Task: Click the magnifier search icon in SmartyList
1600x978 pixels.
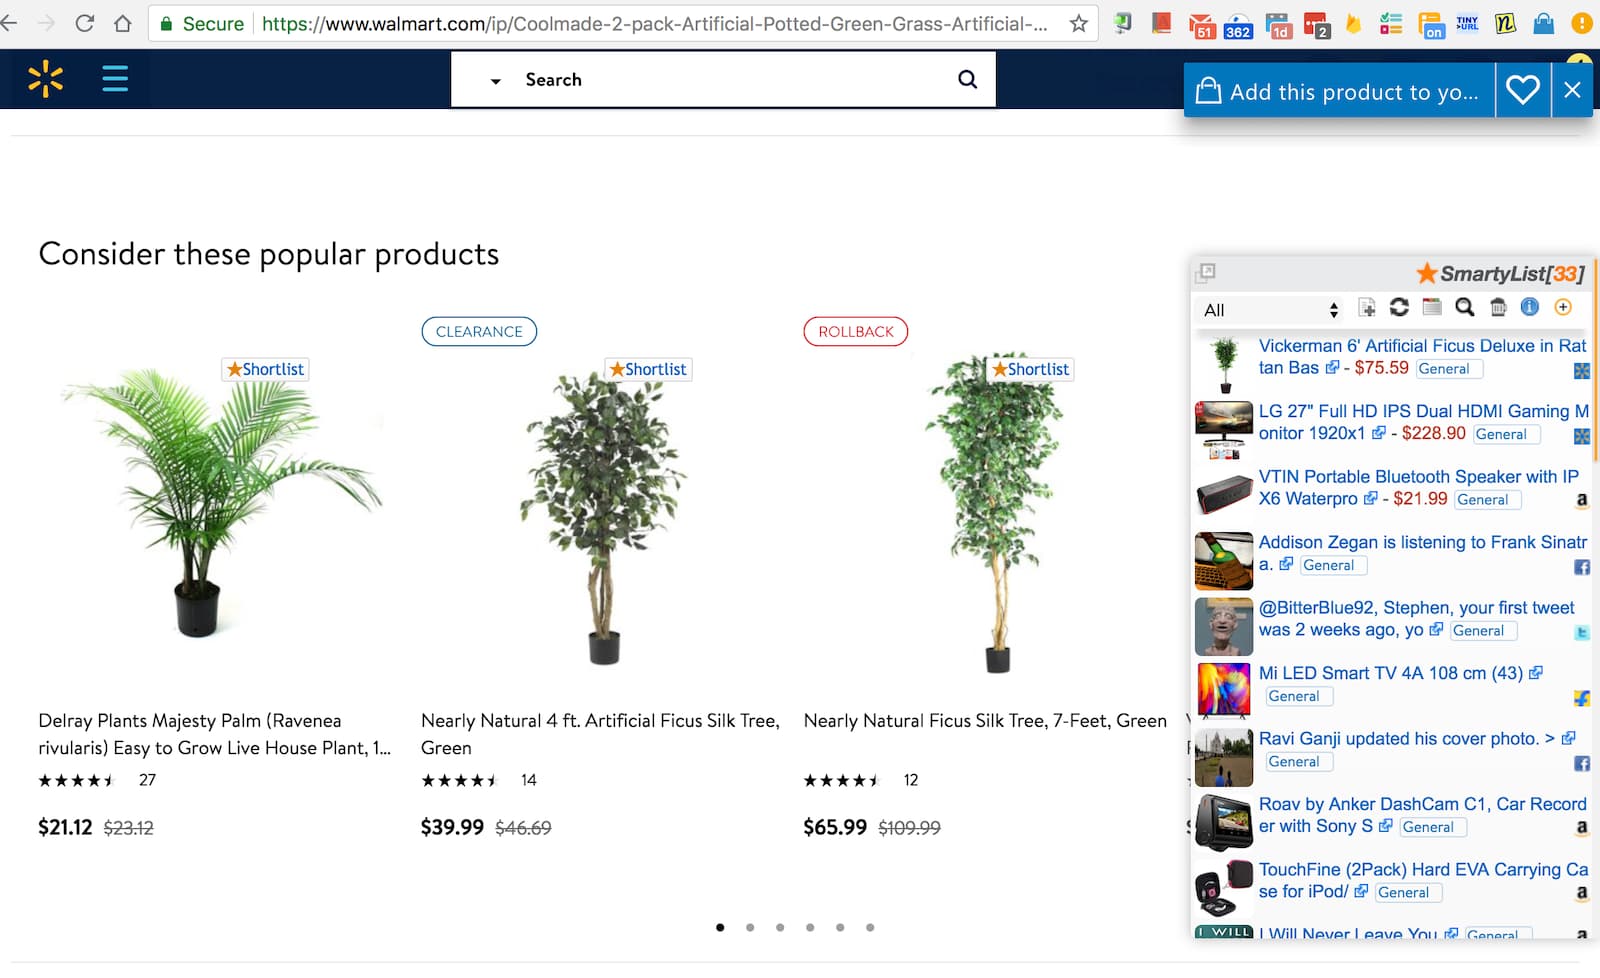Action: click(1465, 308)
